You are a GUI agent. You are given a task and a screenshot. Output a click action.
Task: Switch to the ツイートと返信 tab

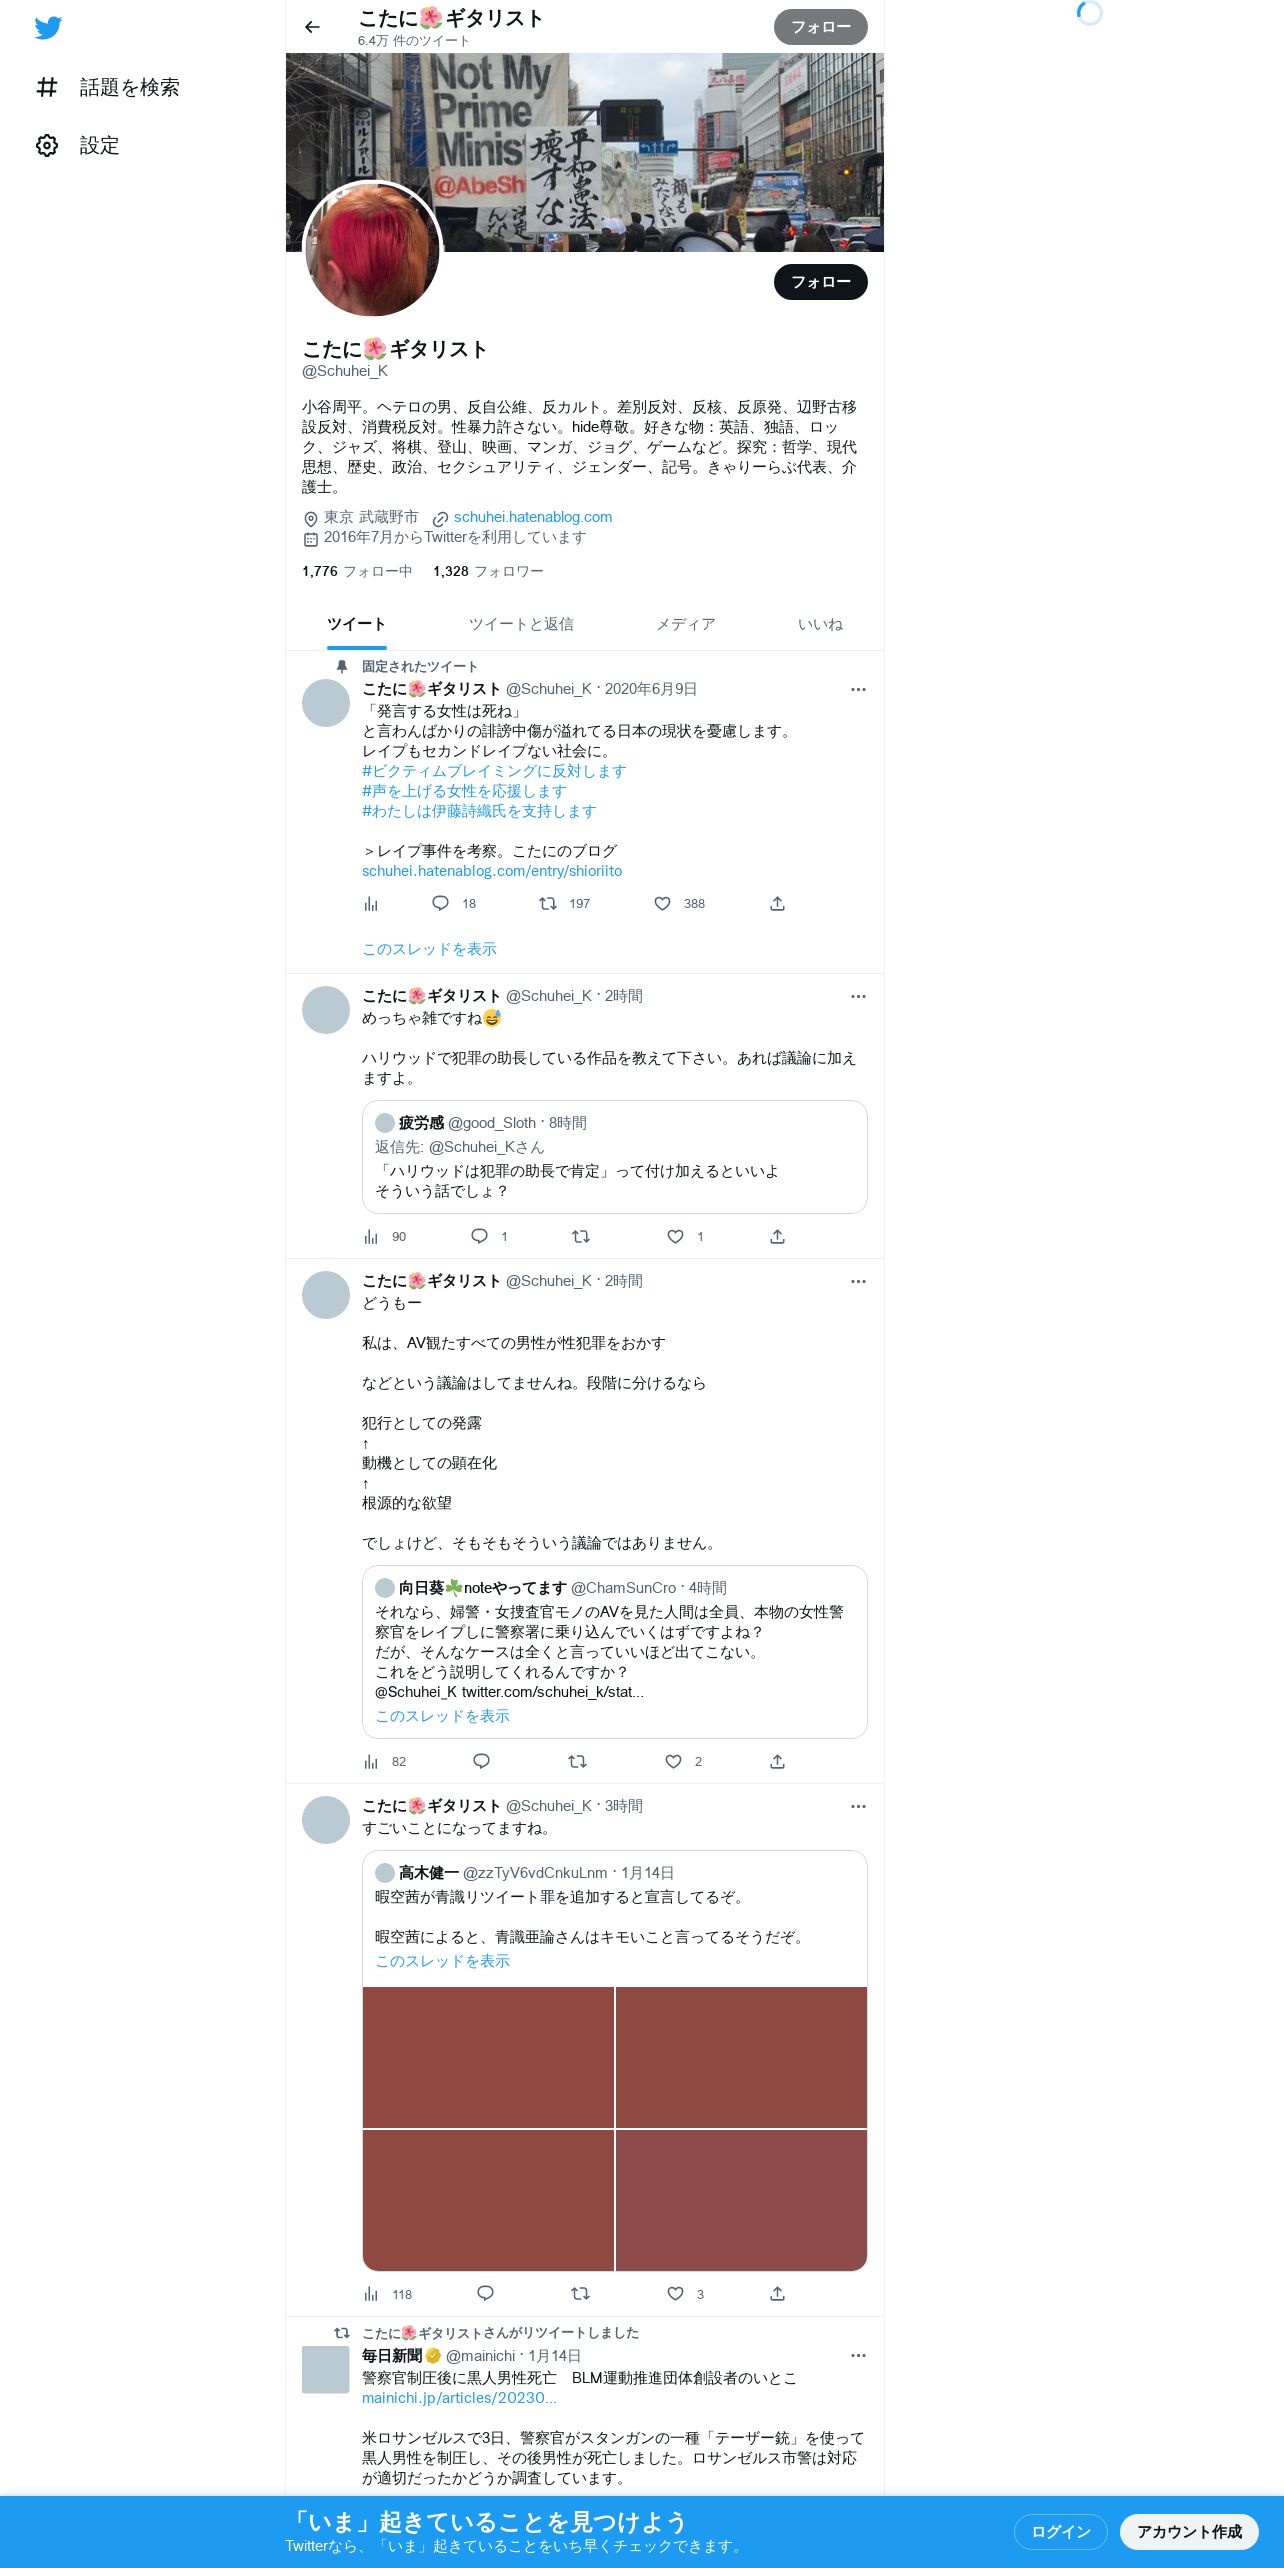coord(521,625)
